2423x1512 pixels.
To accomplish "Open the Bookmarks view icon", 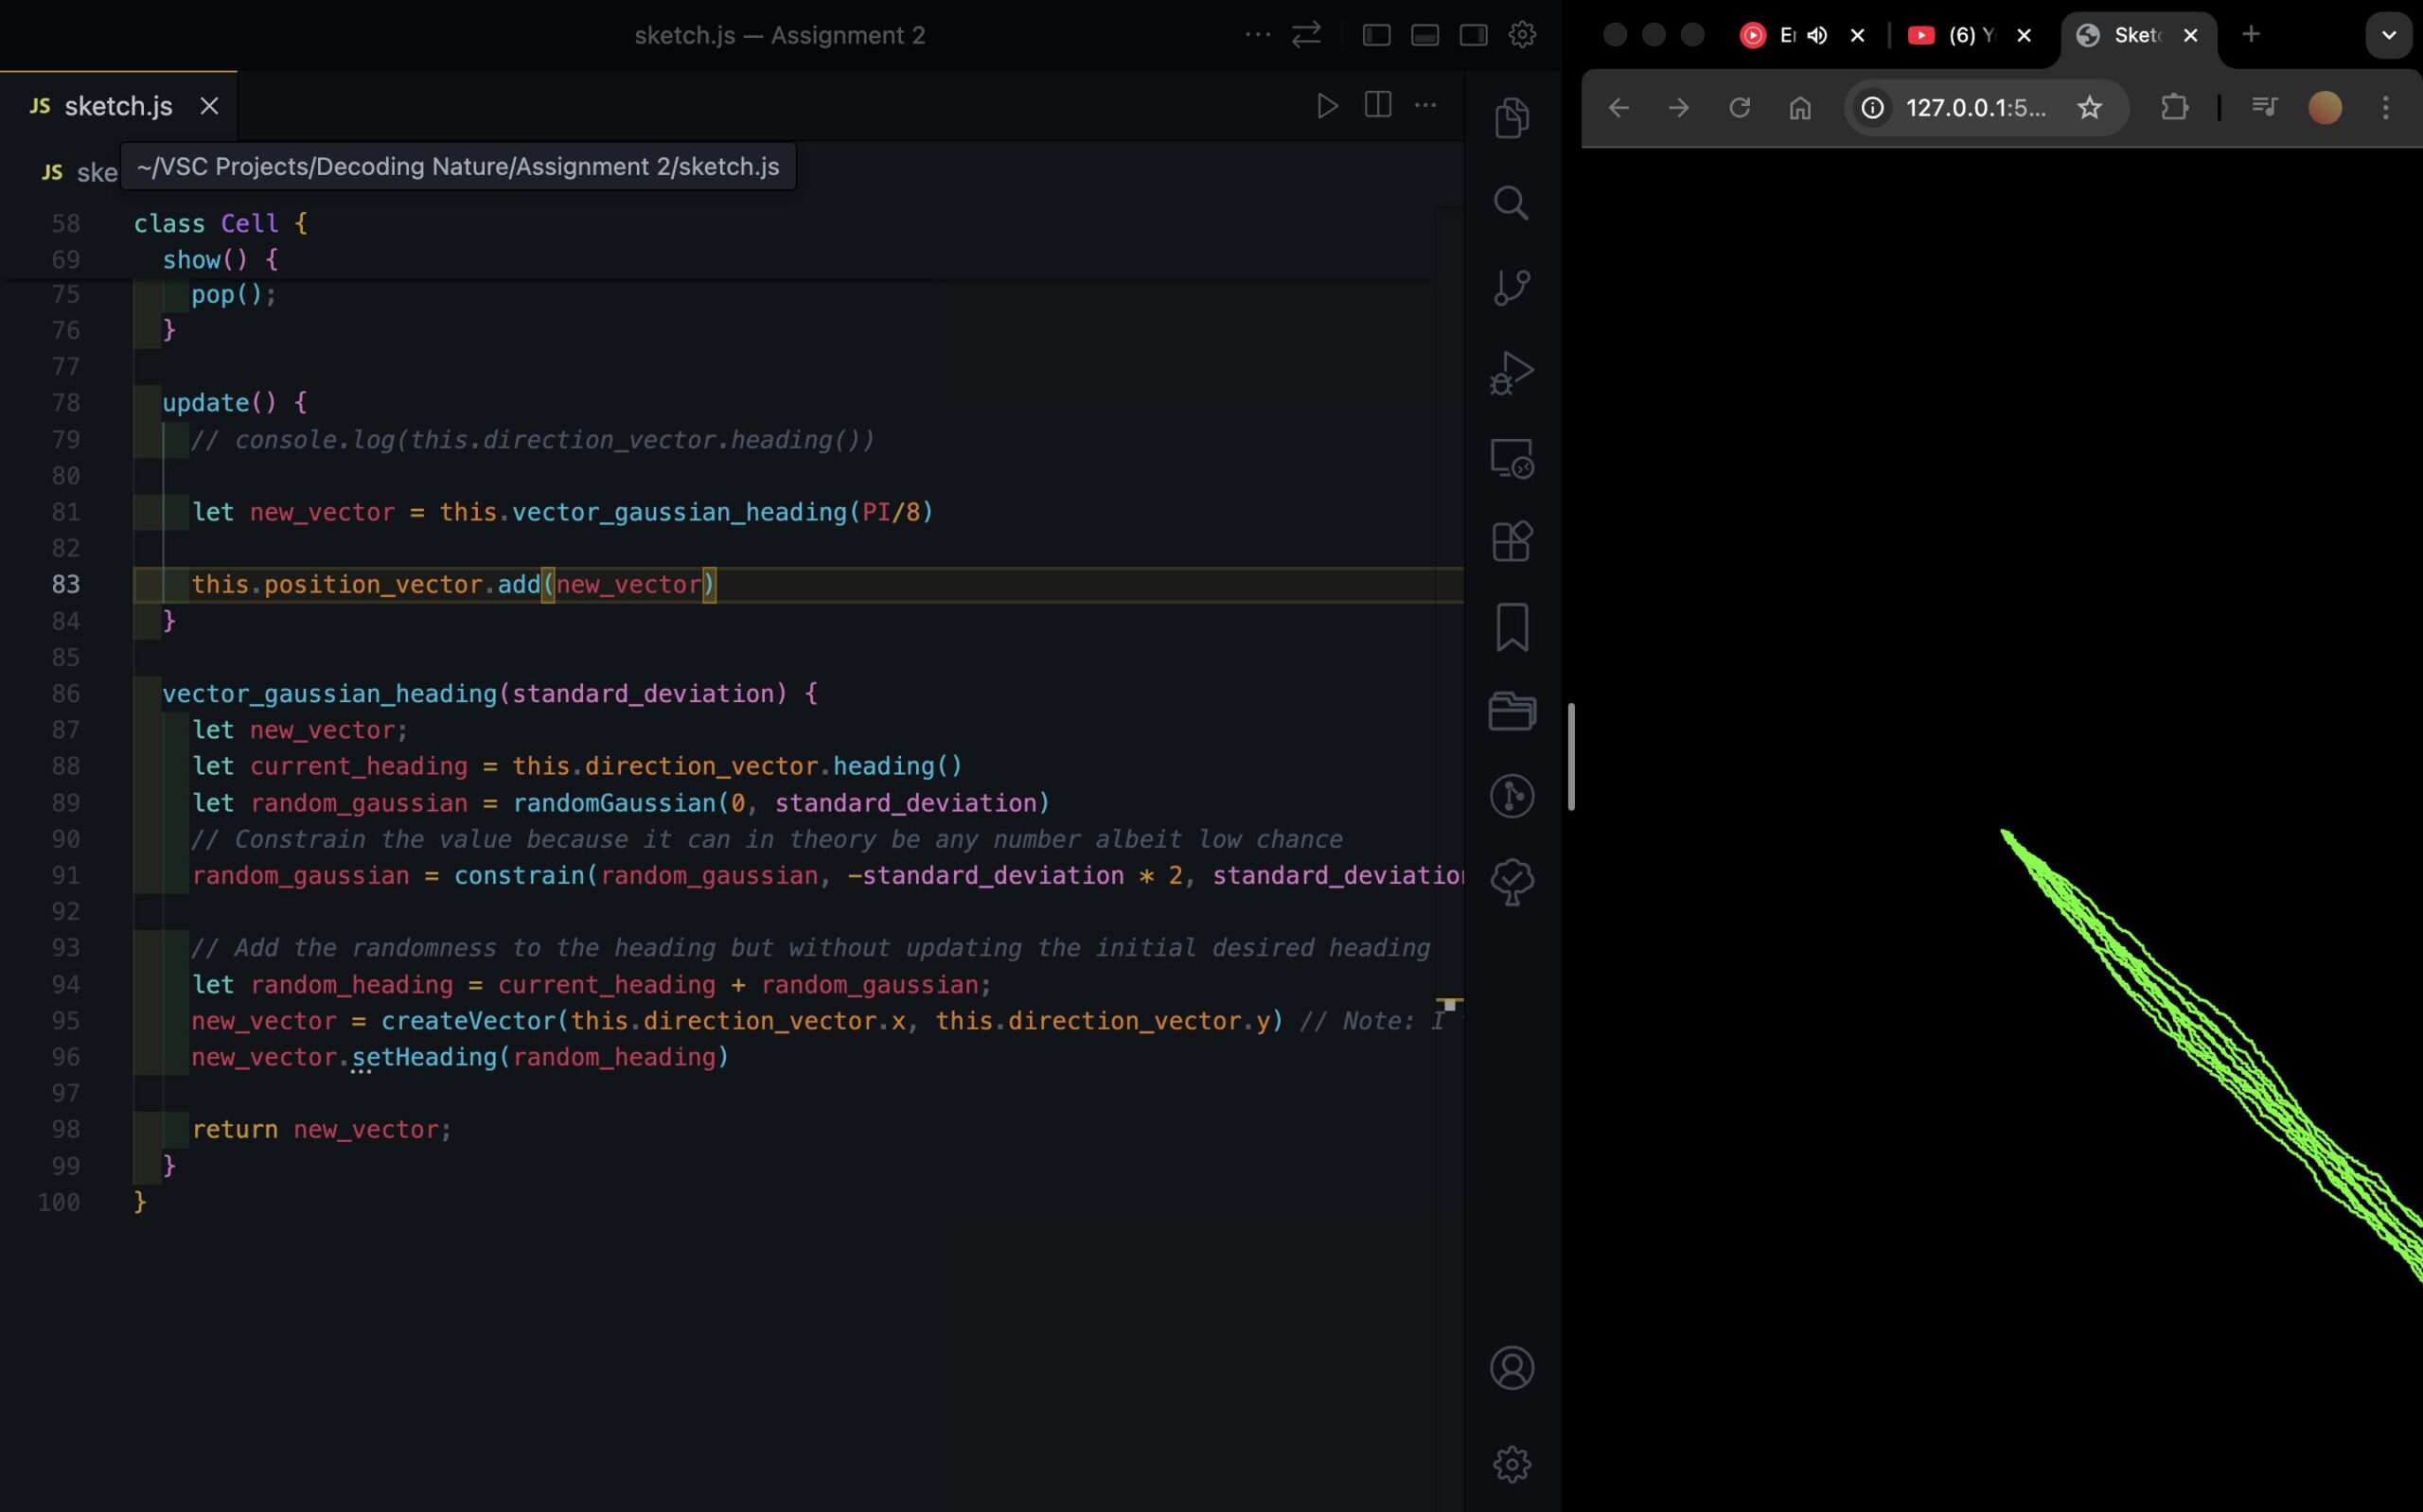I will click(x=1511, y=627).
